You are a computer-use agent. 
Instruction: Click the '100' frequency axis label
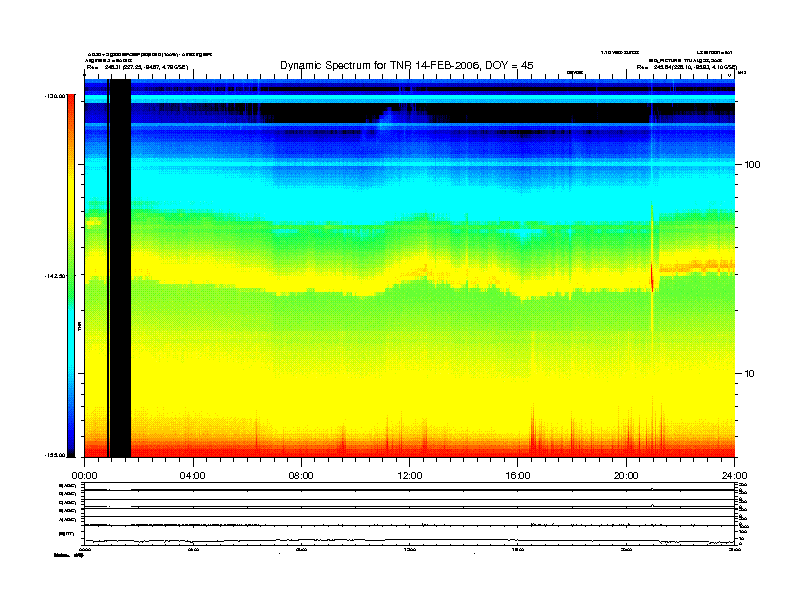pyautogui.click(x=752, y=165)
